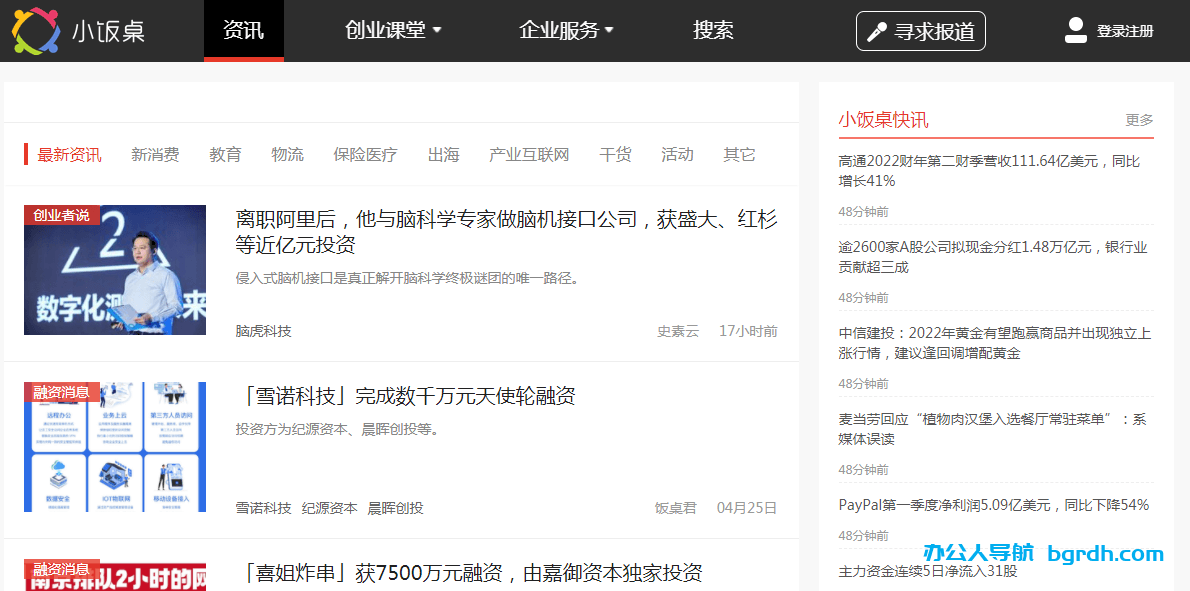Switch to the 新消费 category tab

click(x=156, y=154)
